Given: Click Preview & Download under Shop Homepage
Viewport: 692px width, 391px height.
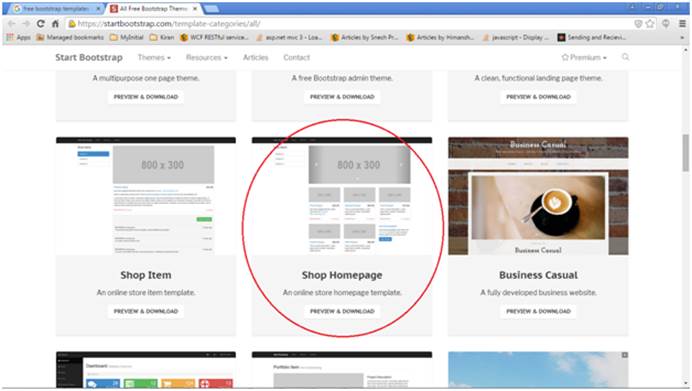Looking at the screenshot, I should click(x=342, y=311).
